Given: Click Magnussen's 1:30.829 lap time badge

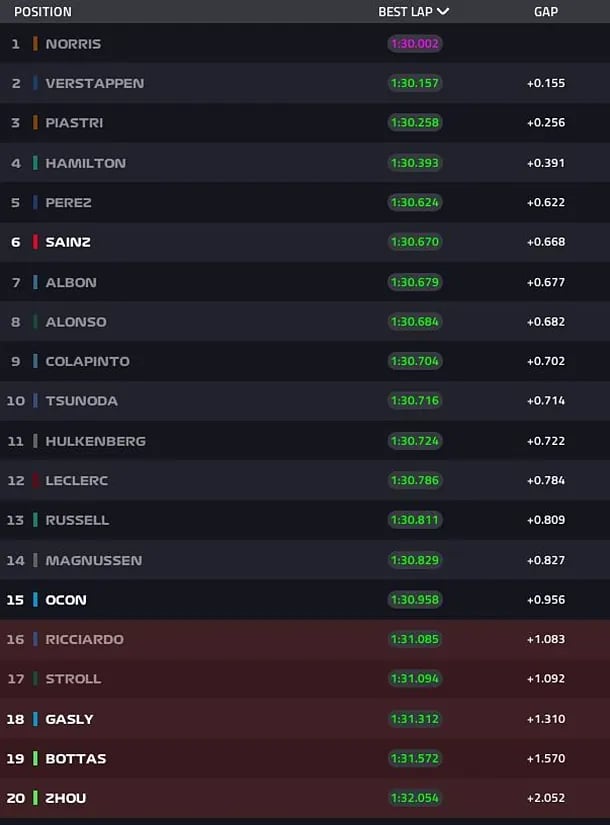Looking at the screenshot, I should (x=414, y=560).
